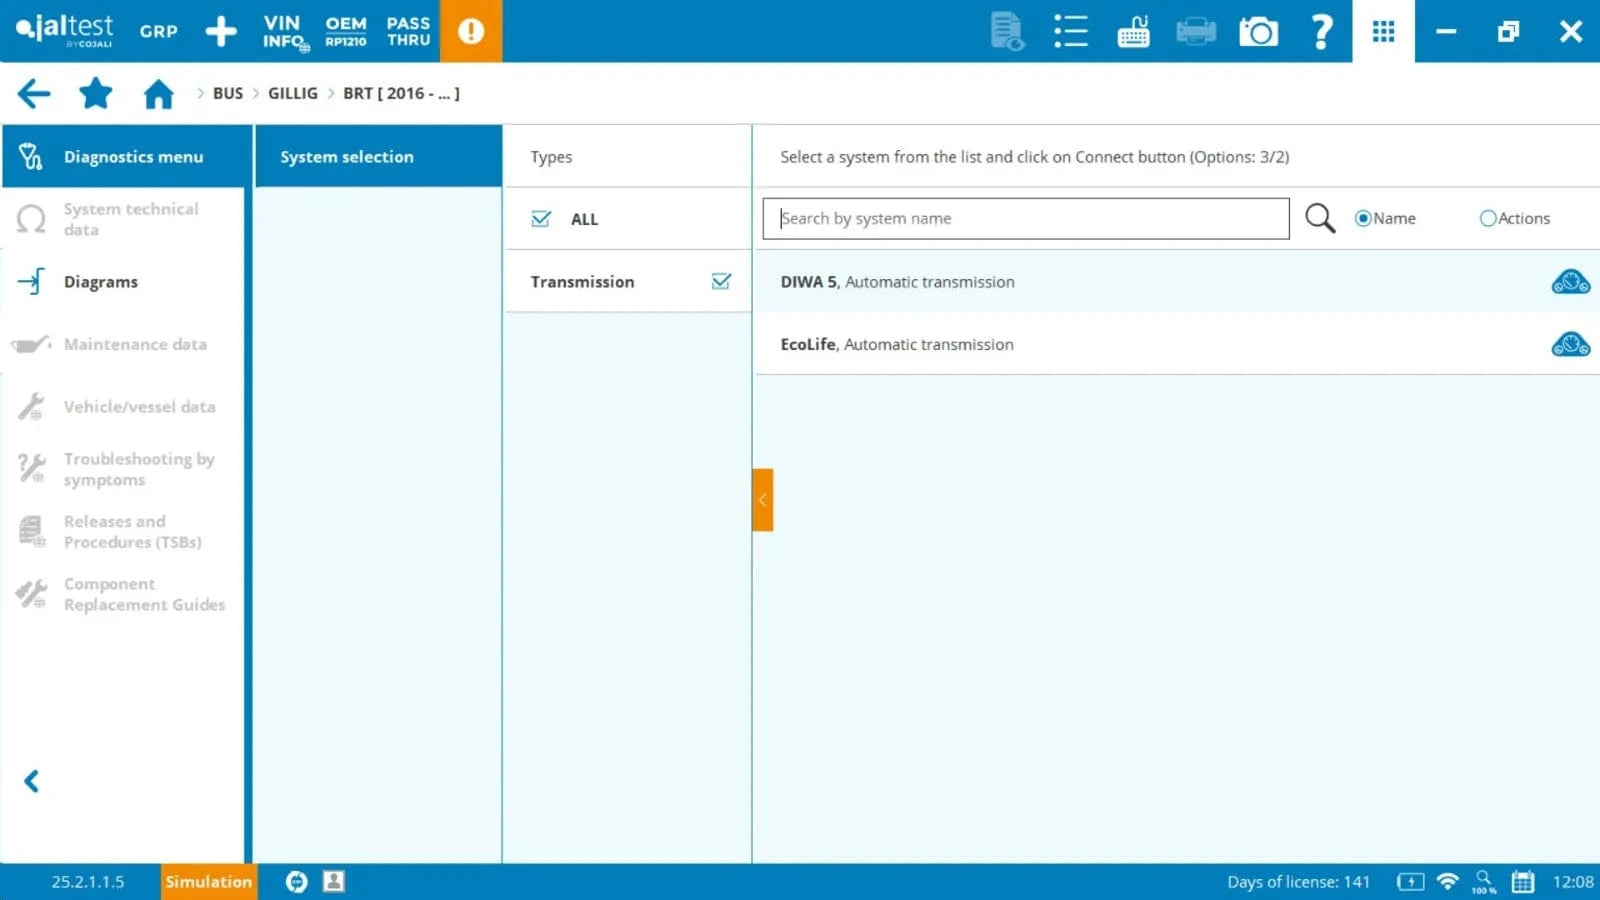Select the System selection tab
The height and width of the screenshot is (900, 1600).
click(x=378, y=156)
